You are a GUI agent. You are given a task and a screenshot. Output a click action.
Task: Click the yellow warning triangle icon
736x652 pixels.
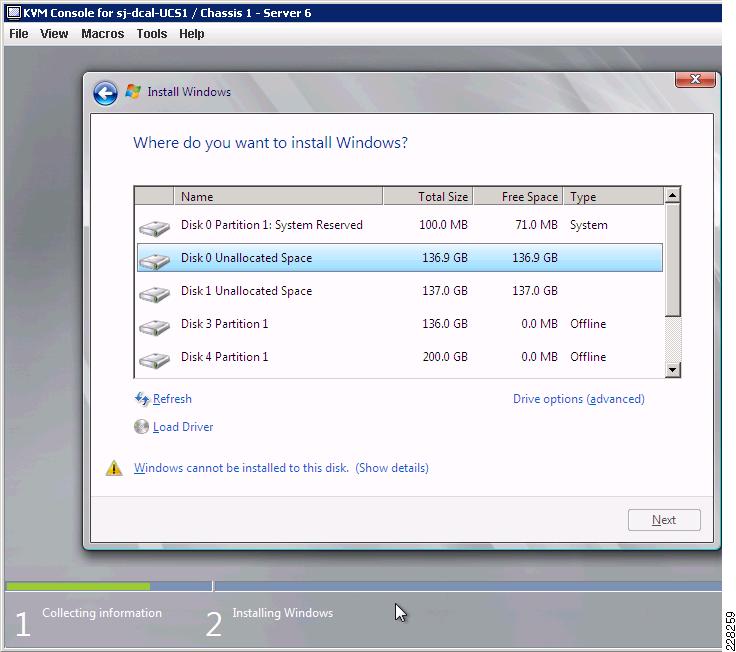[x=114, y=468]
